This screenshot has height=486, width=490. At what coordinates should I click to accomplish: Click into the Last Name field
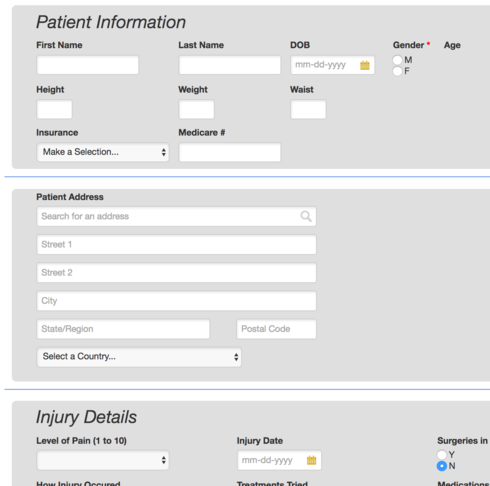pyautogui.click(x=230, y=65)
